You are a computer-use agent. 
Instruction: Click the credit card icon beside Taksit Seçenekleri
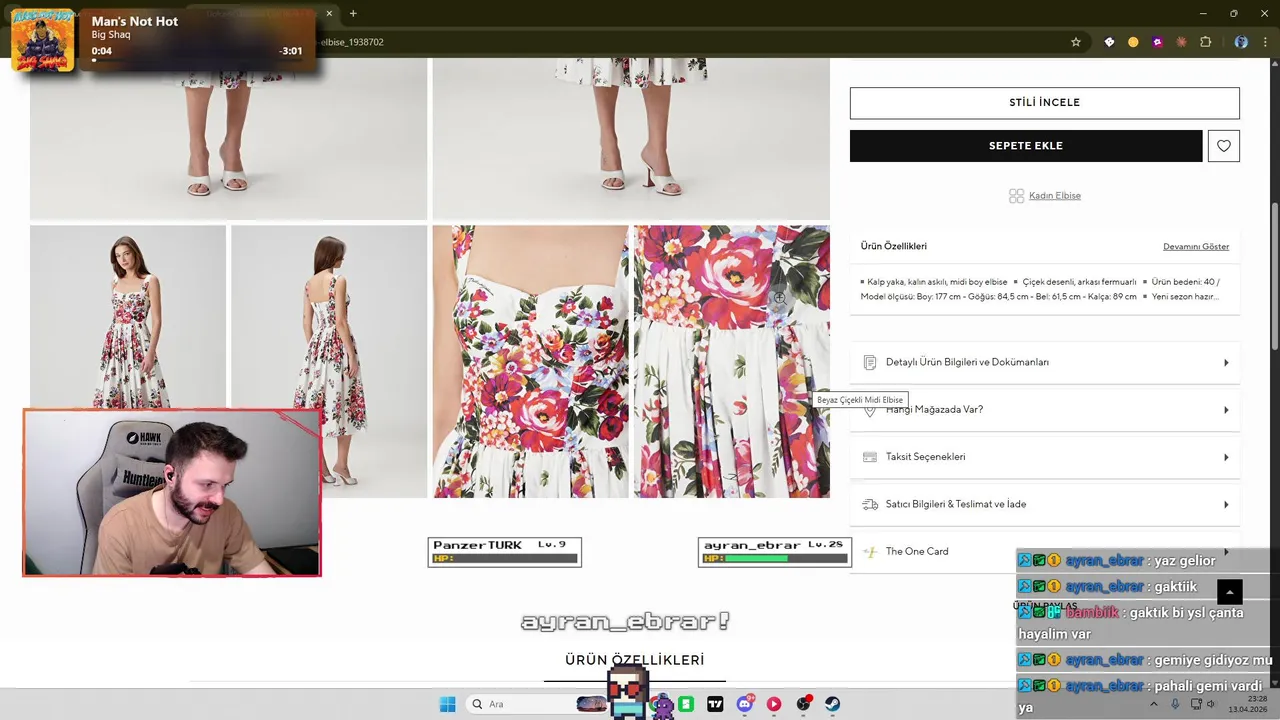[x=869, y=457]
